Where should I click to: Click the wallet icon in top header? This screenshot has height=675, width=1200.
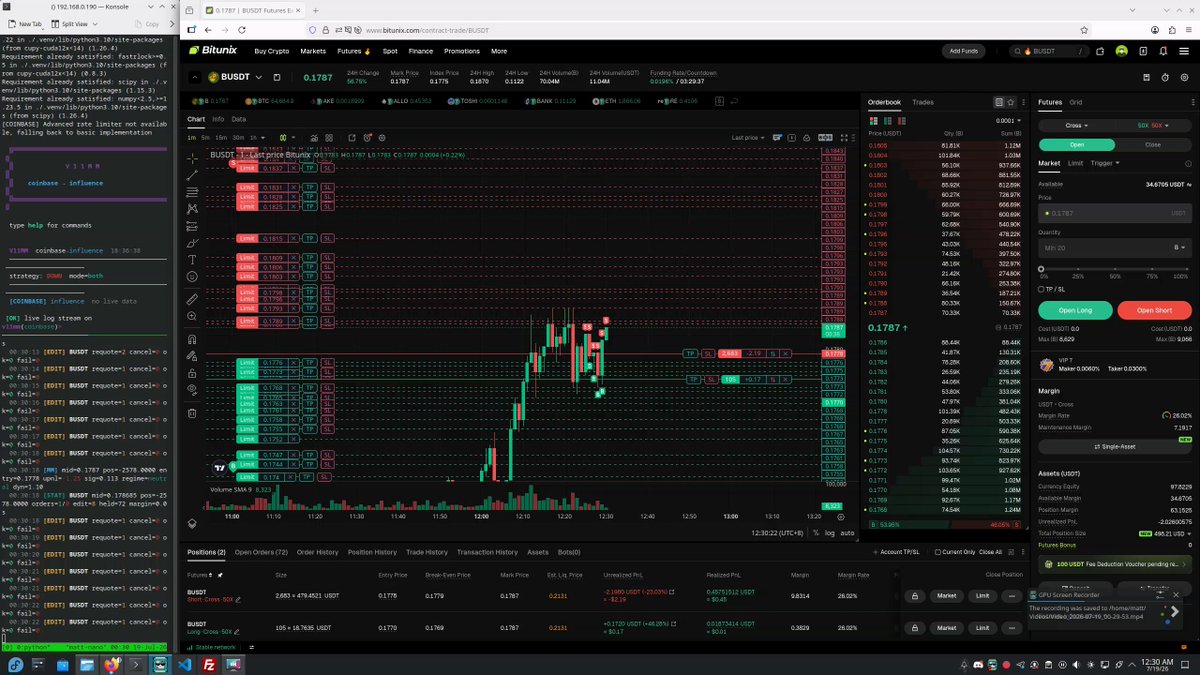1100,51
